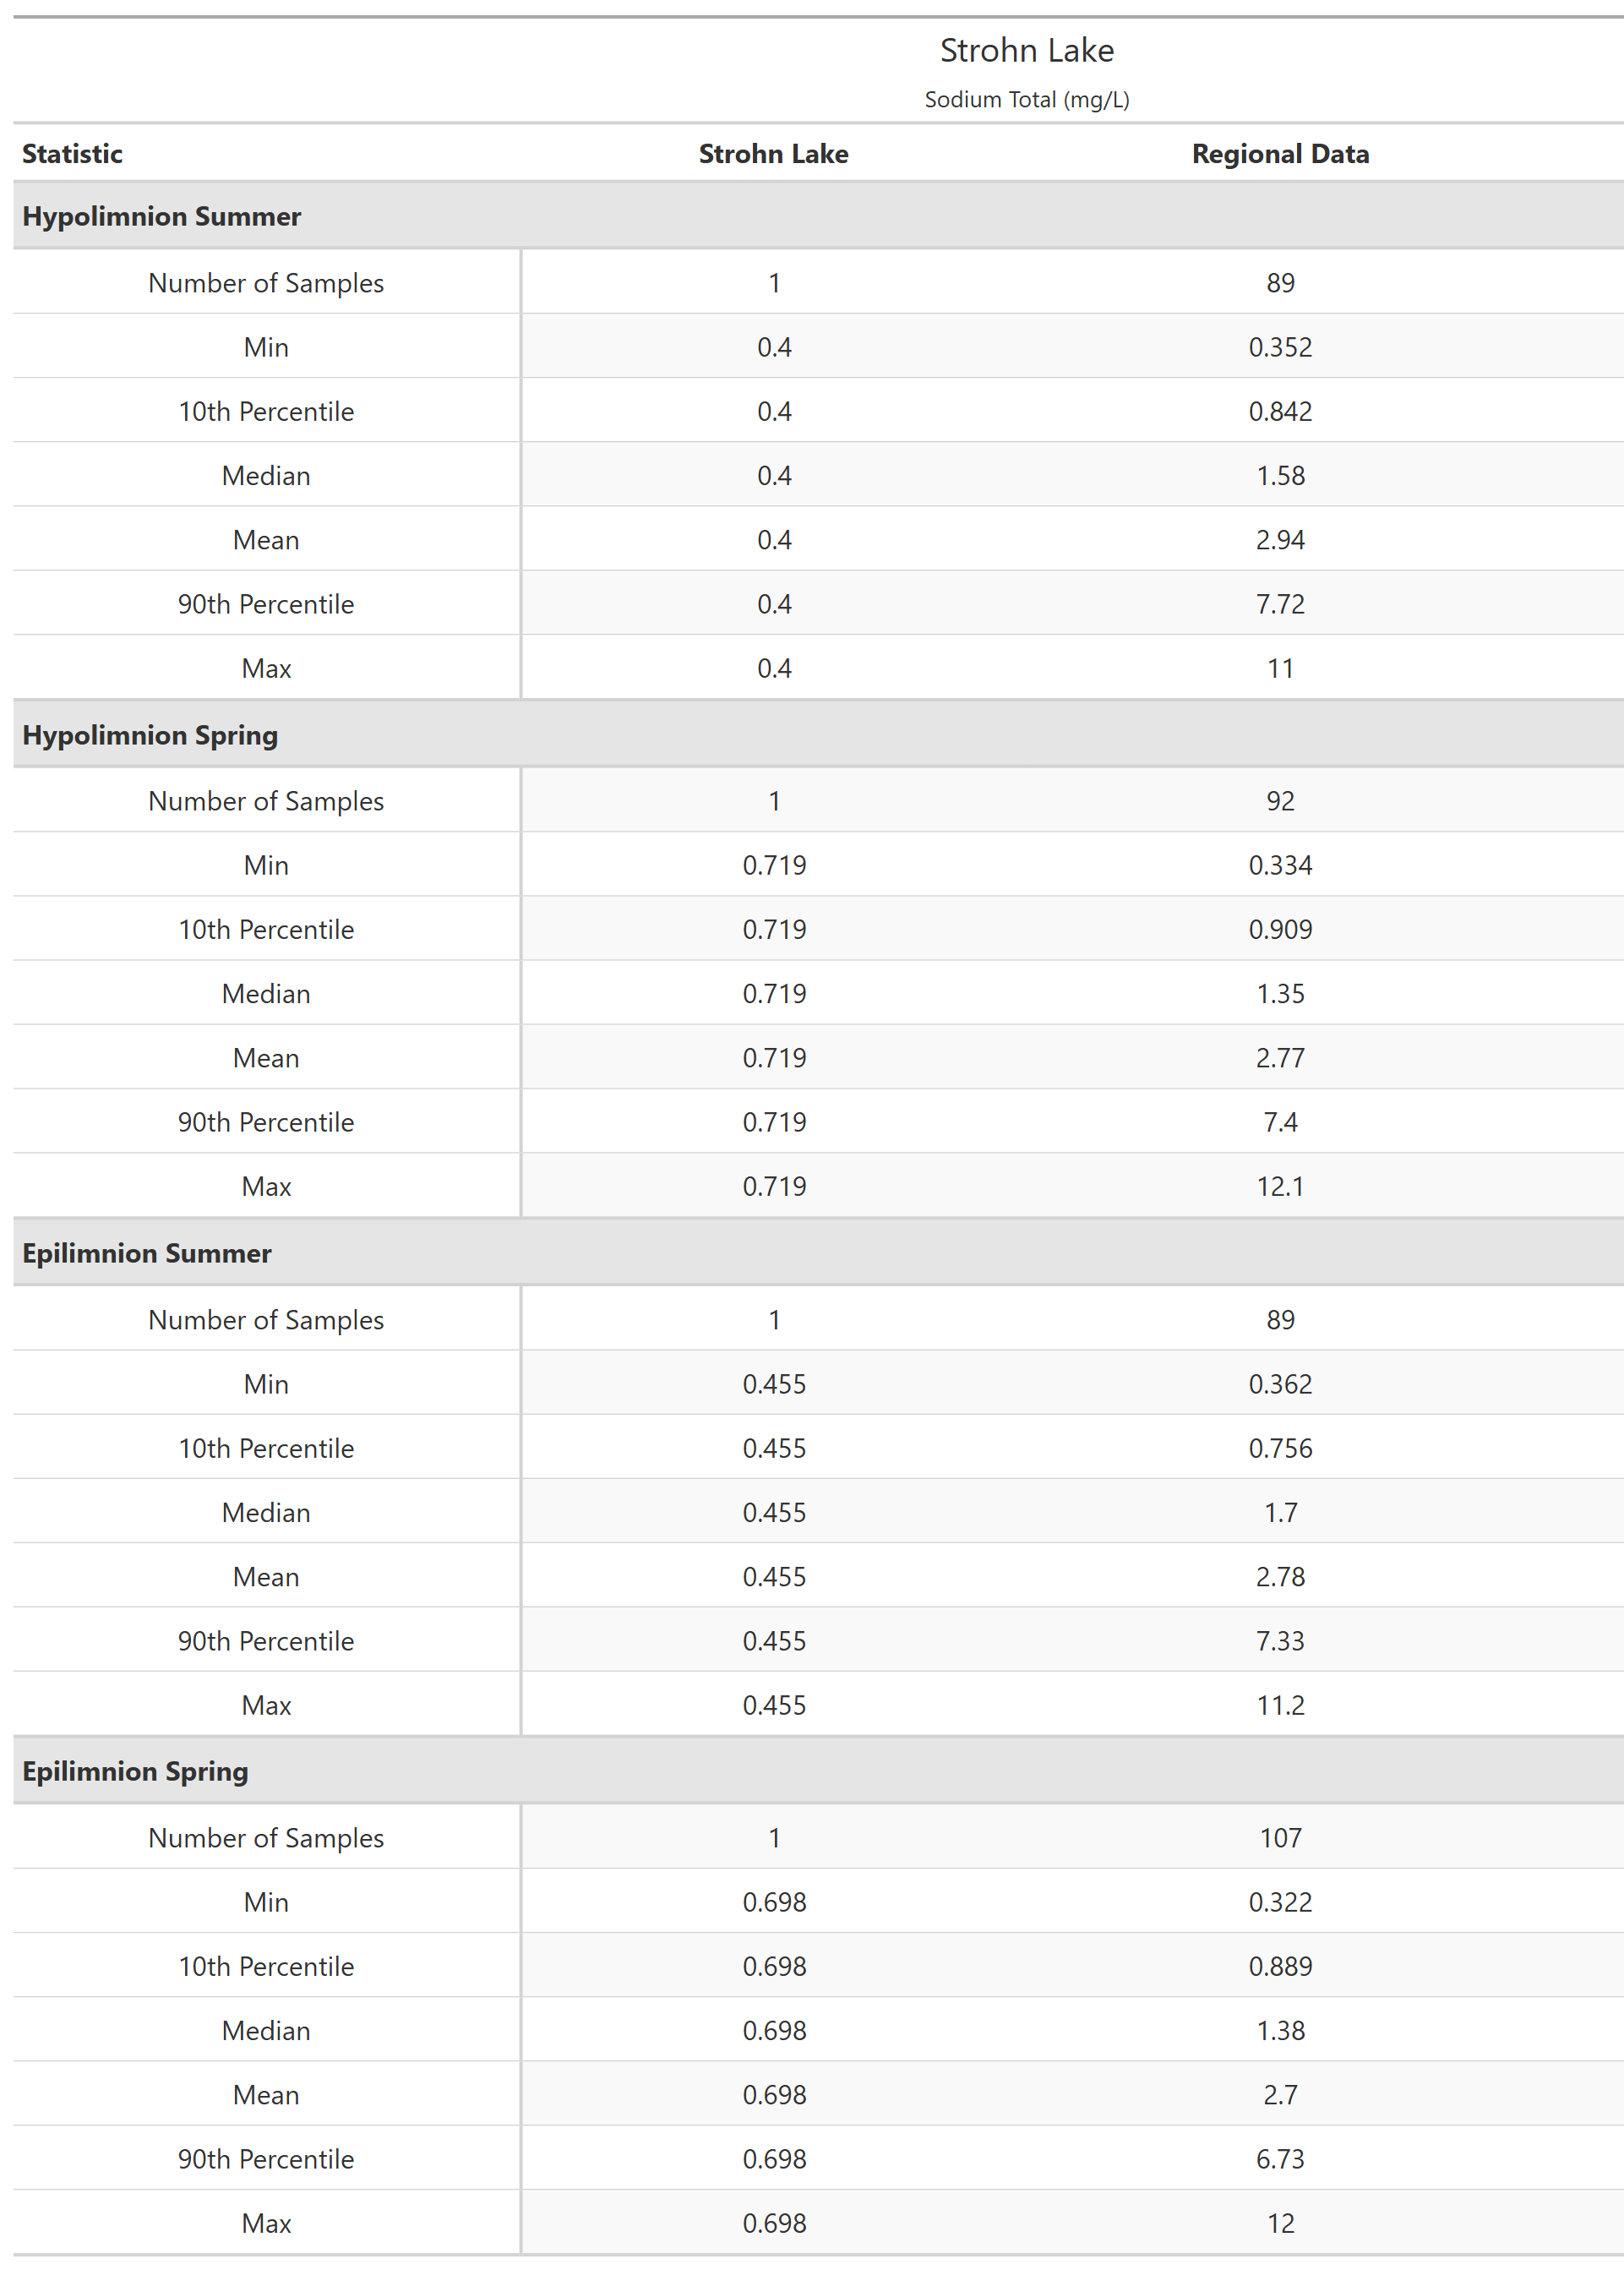Viewport: 1624px width, 2270px height.
Task: Click regional 90th percentile value 7.33
Action: point(1280,1641)
